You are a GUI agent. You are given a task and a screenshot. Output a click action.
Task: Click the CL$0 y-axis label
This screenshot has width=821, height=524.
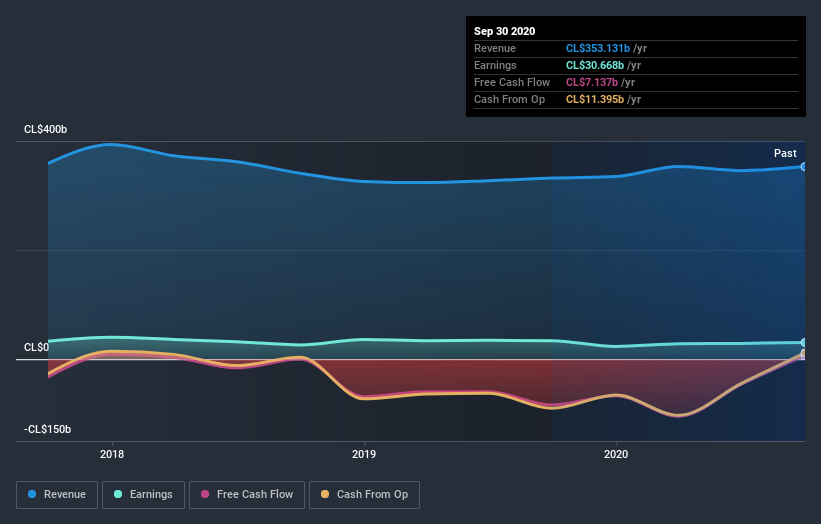tap(36, 348)
